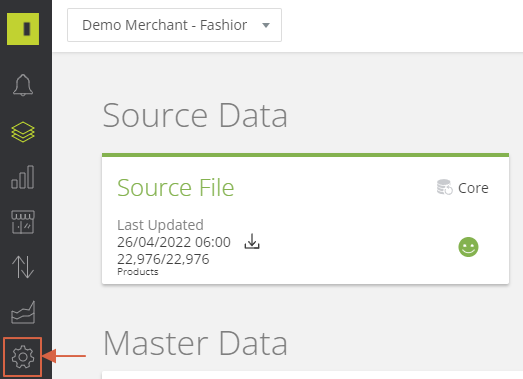523x379 pixels.
Task: Download the source file via download icon
Action: coord(252,241)
